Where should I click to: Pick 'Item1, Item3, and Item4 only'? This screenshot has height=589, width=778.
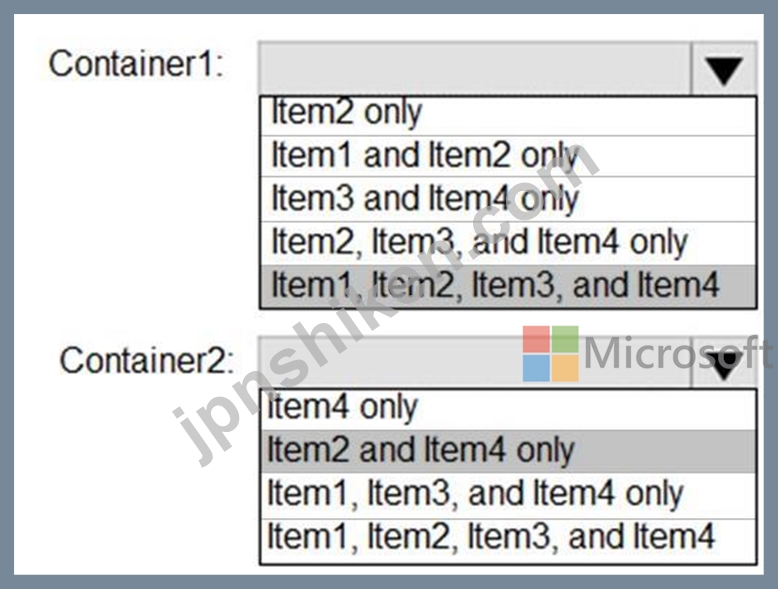[x=508, y=495]
